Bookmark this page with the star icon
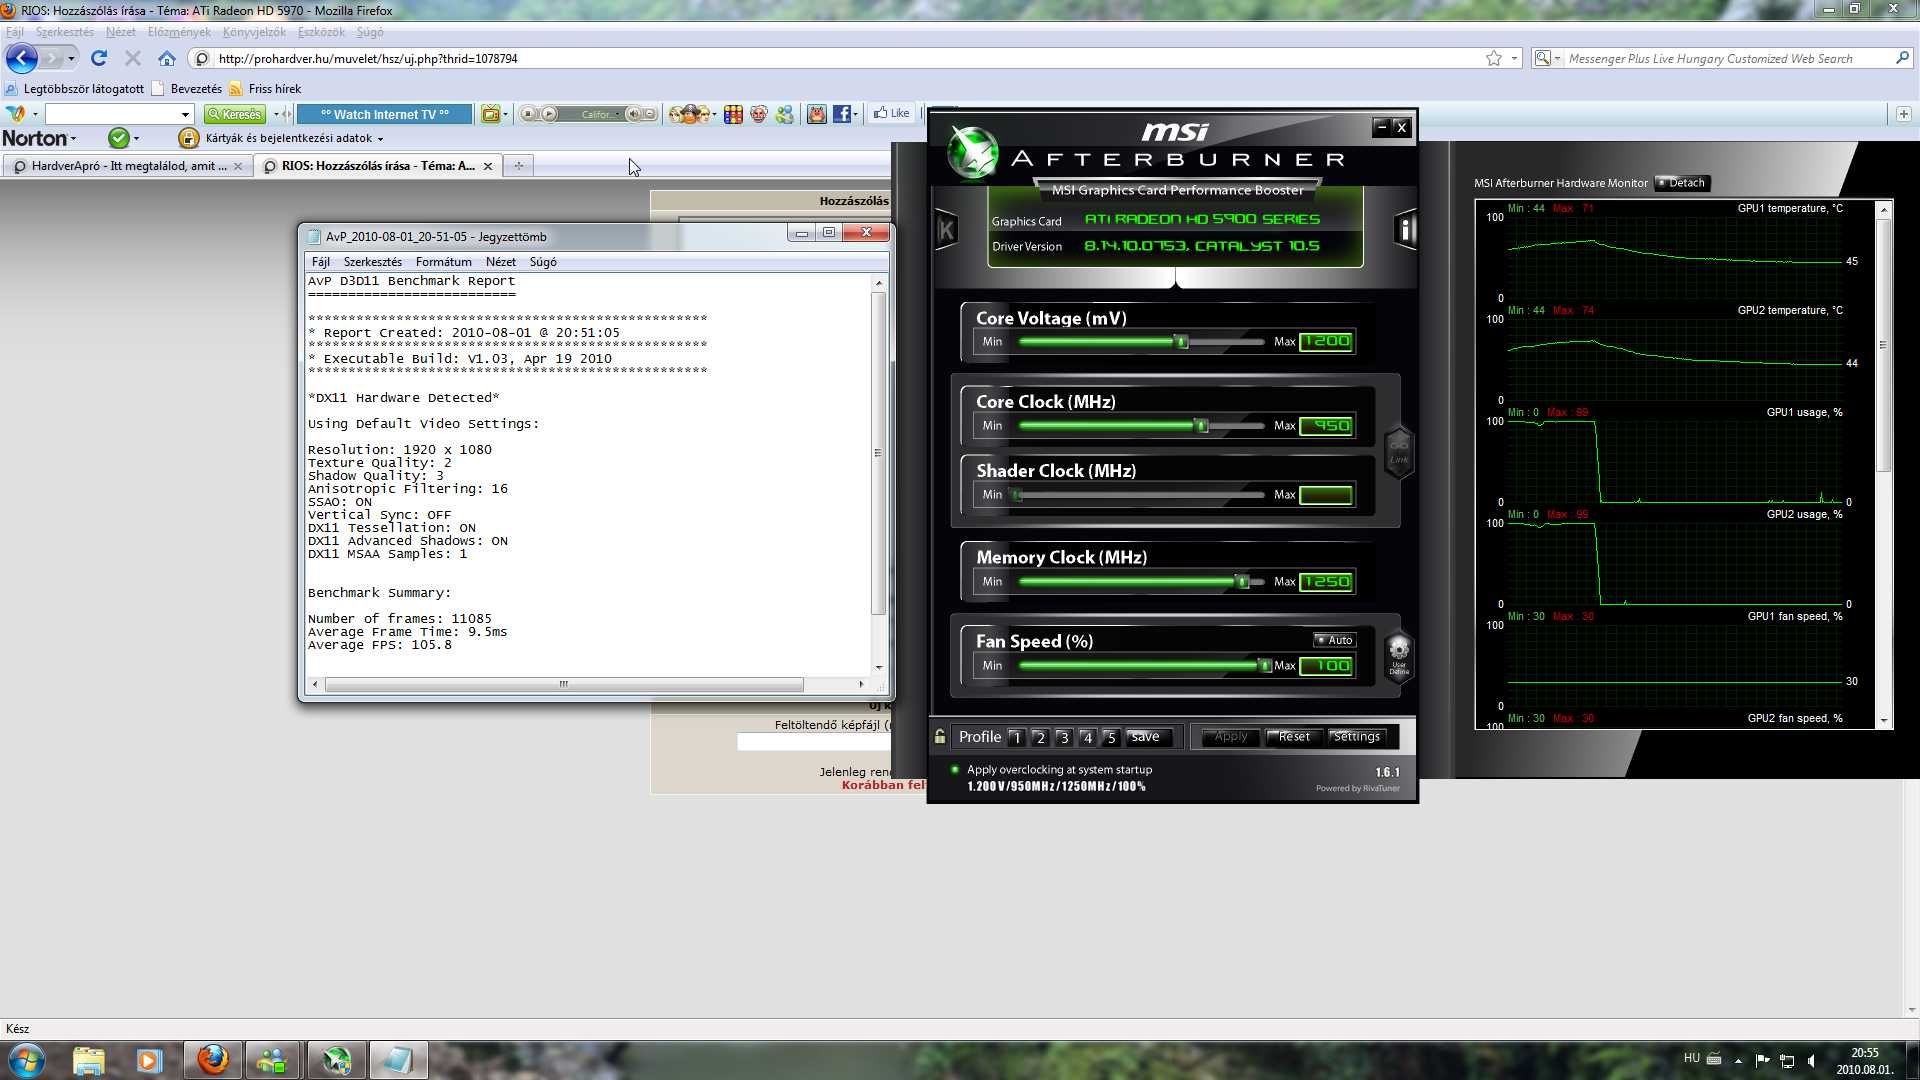Screen dimensions: 1920x1080 1493,59
